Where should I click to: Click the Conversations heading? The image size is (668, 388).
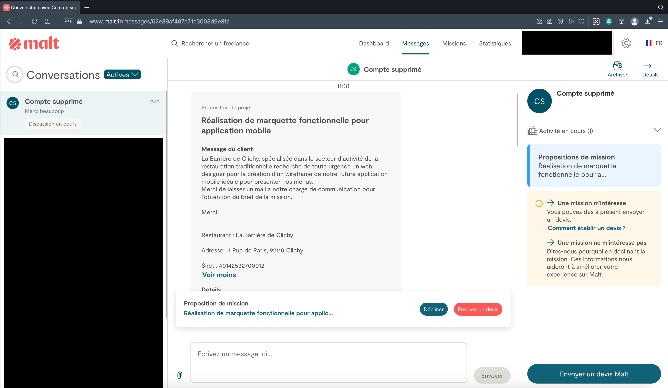pos(63,75)
